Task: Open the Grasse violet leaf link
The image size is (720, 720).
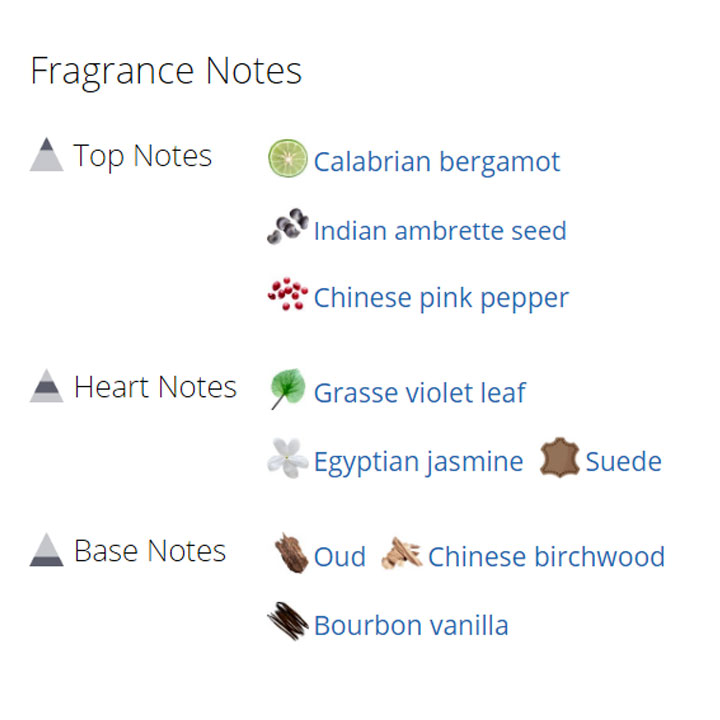Action: pos(420,393)
